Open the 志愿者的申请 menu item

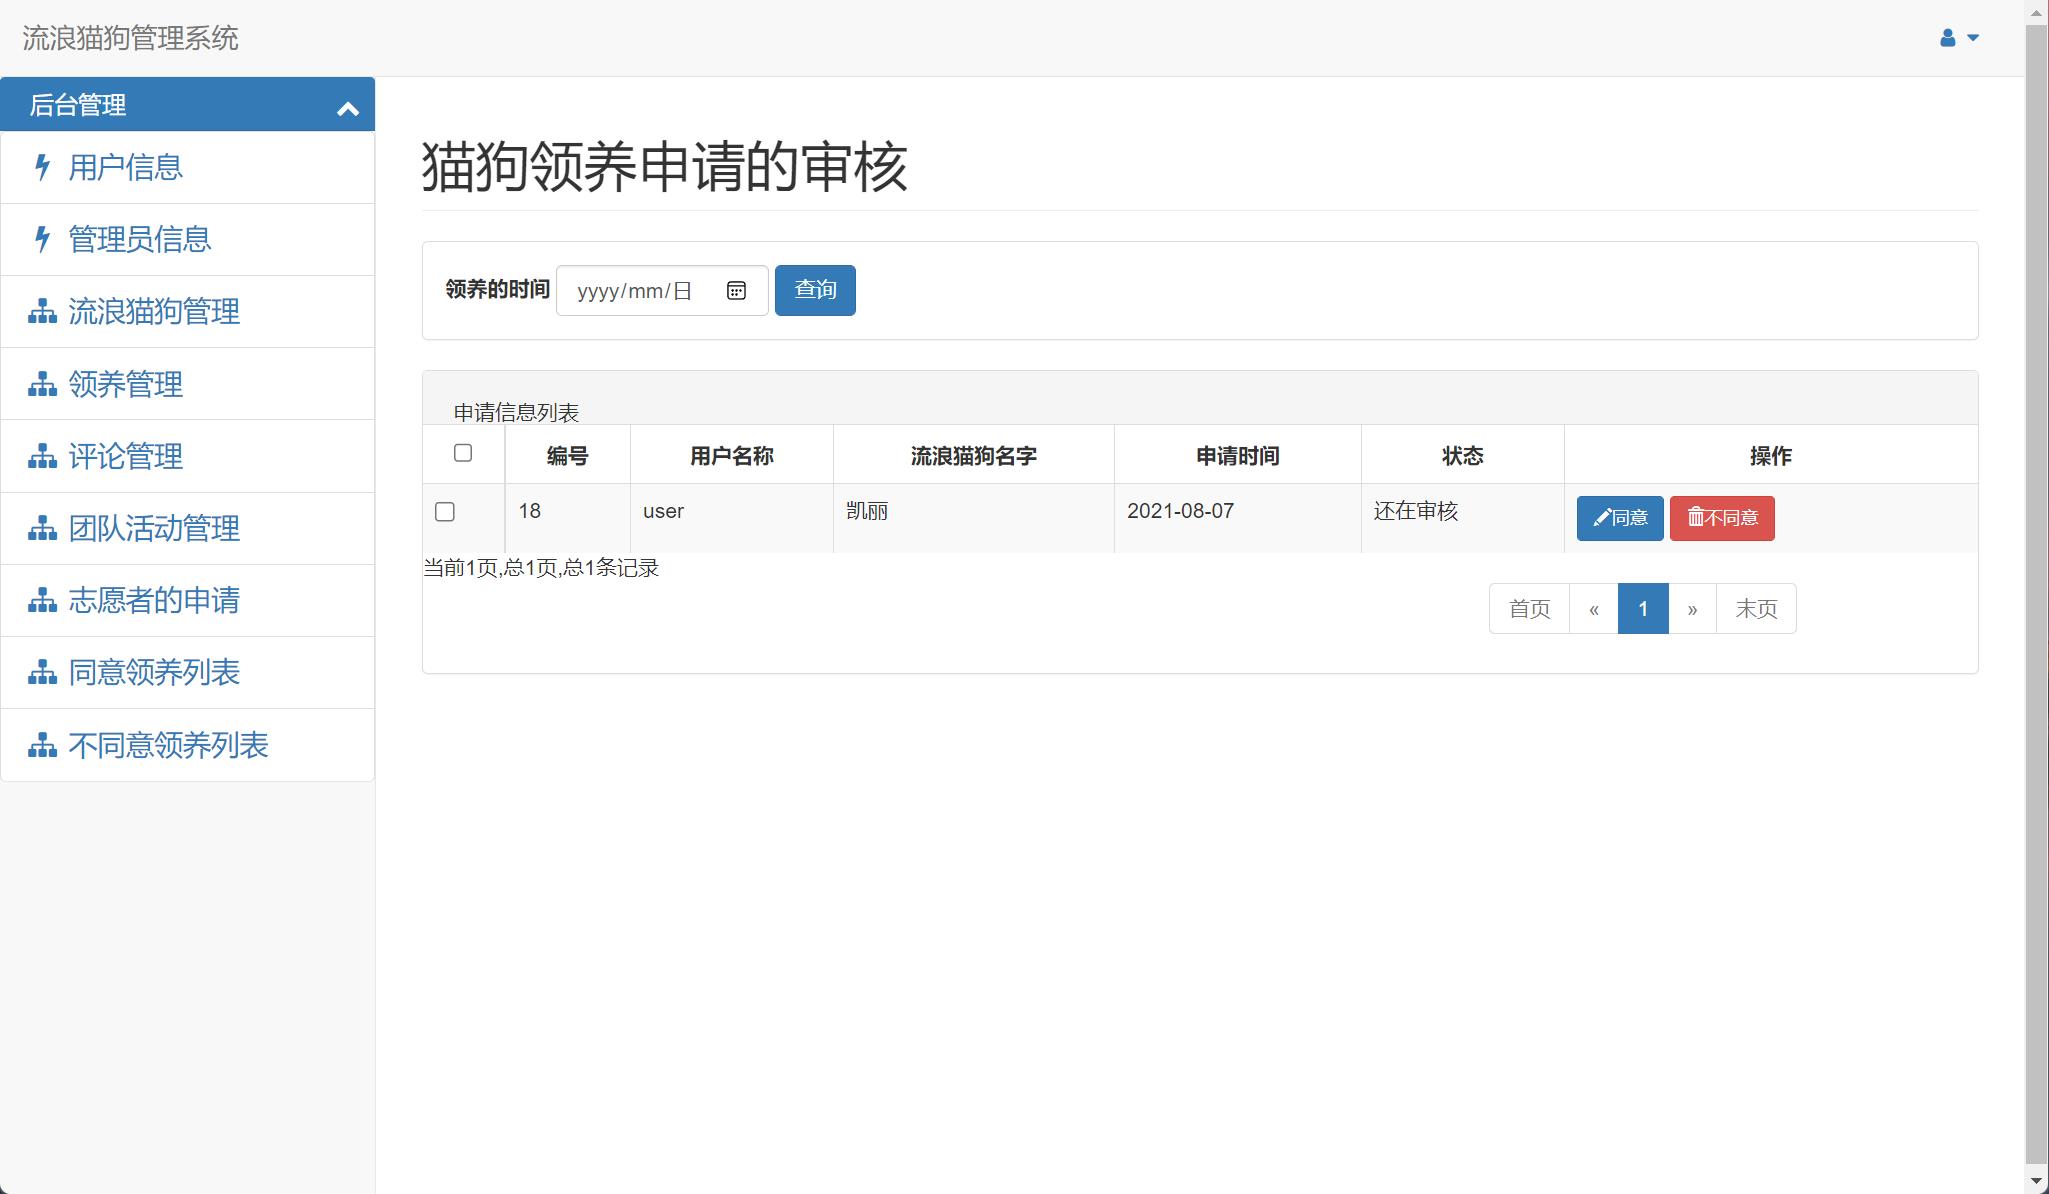click(x=154, y=600)
